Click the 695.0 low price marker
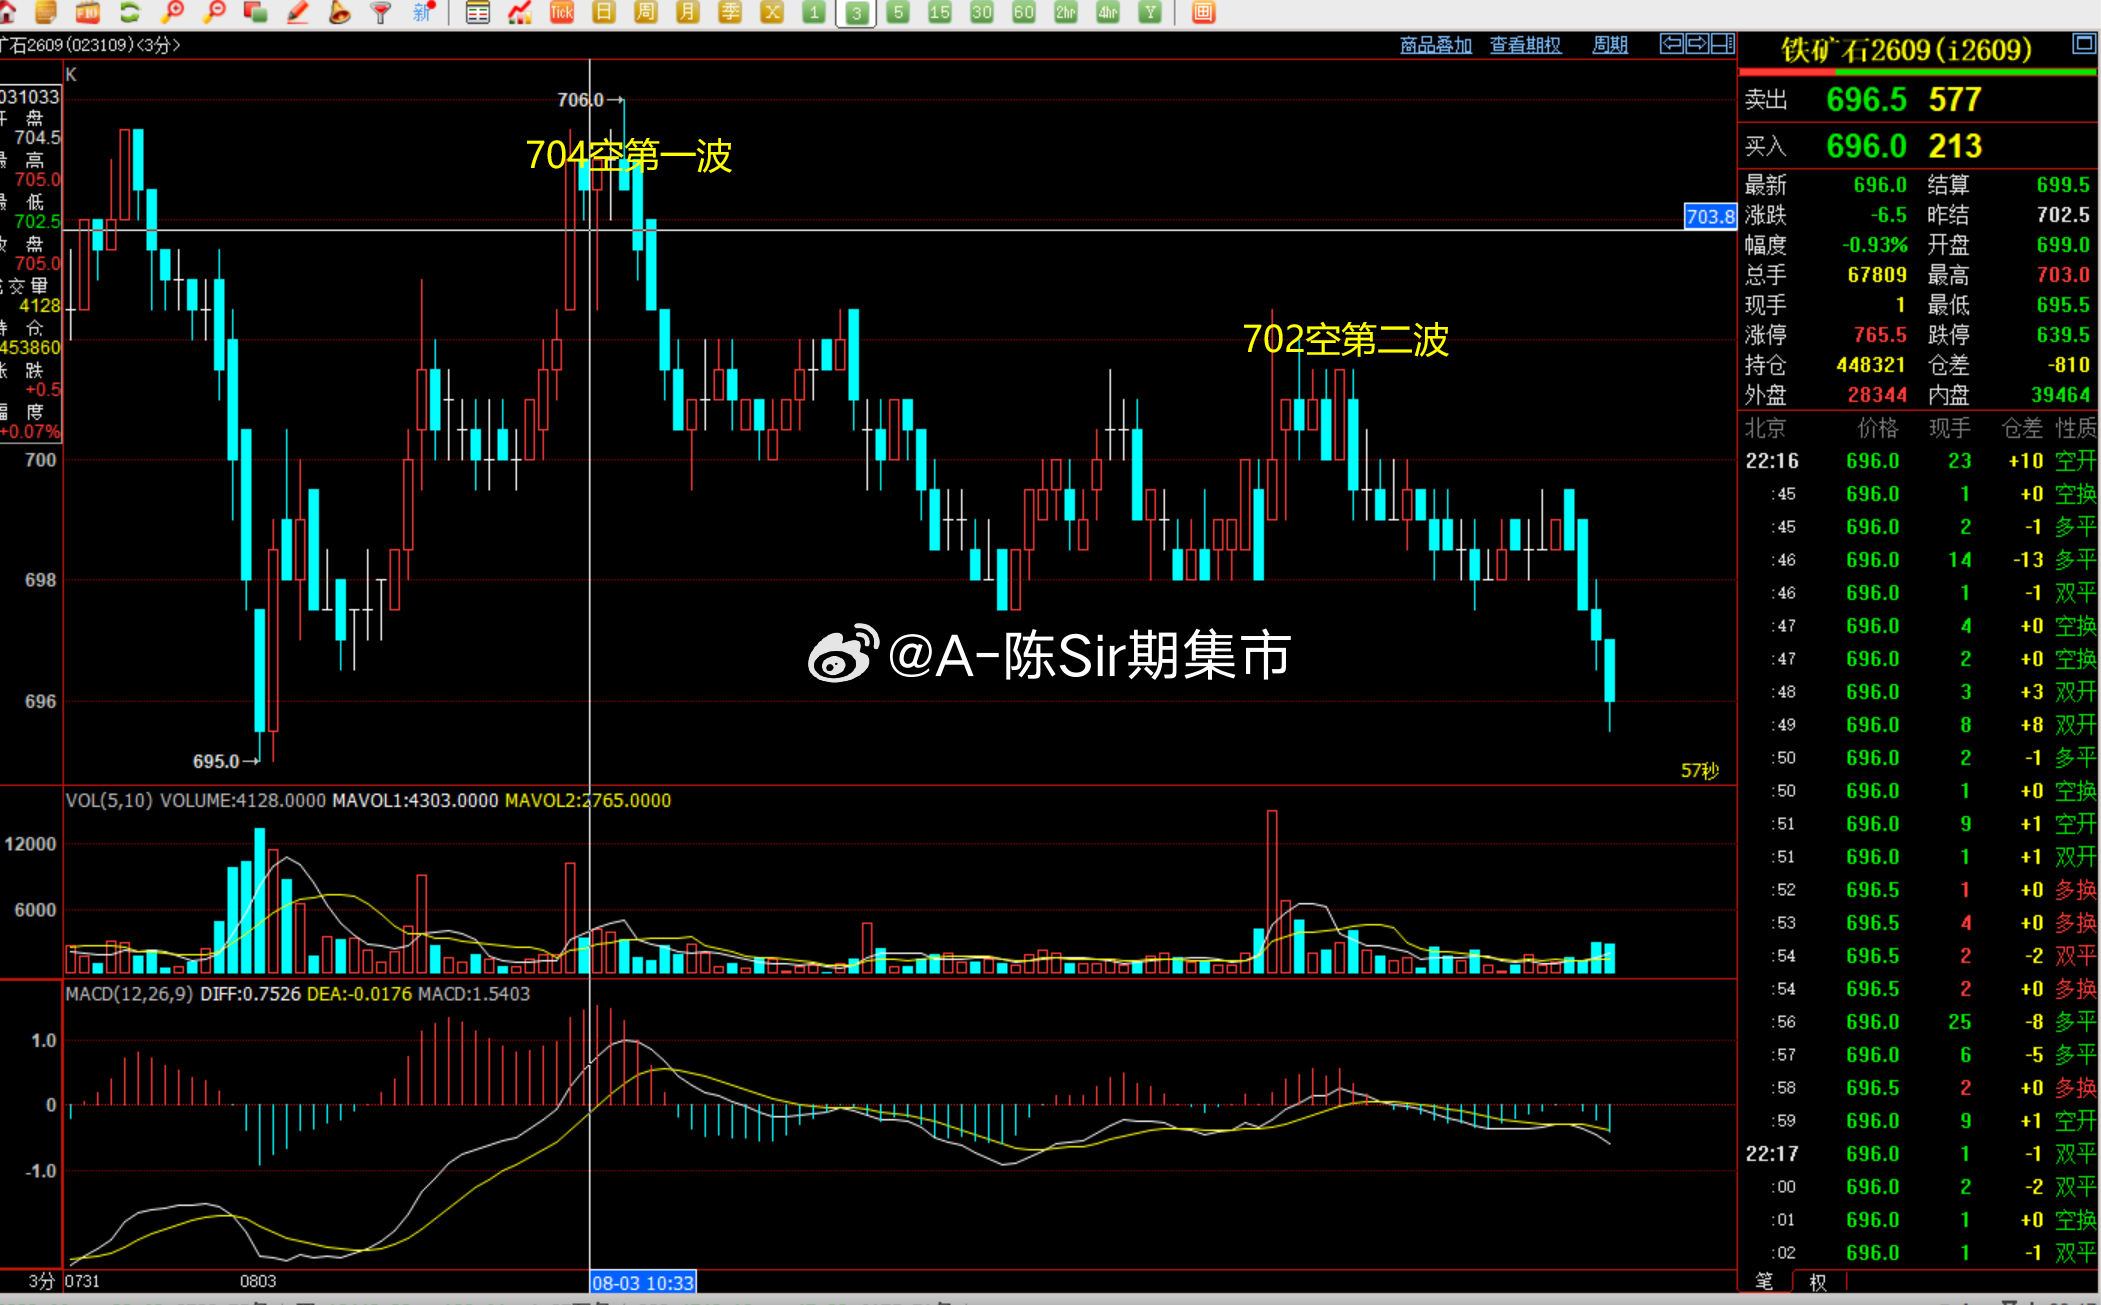 (216, 761)
